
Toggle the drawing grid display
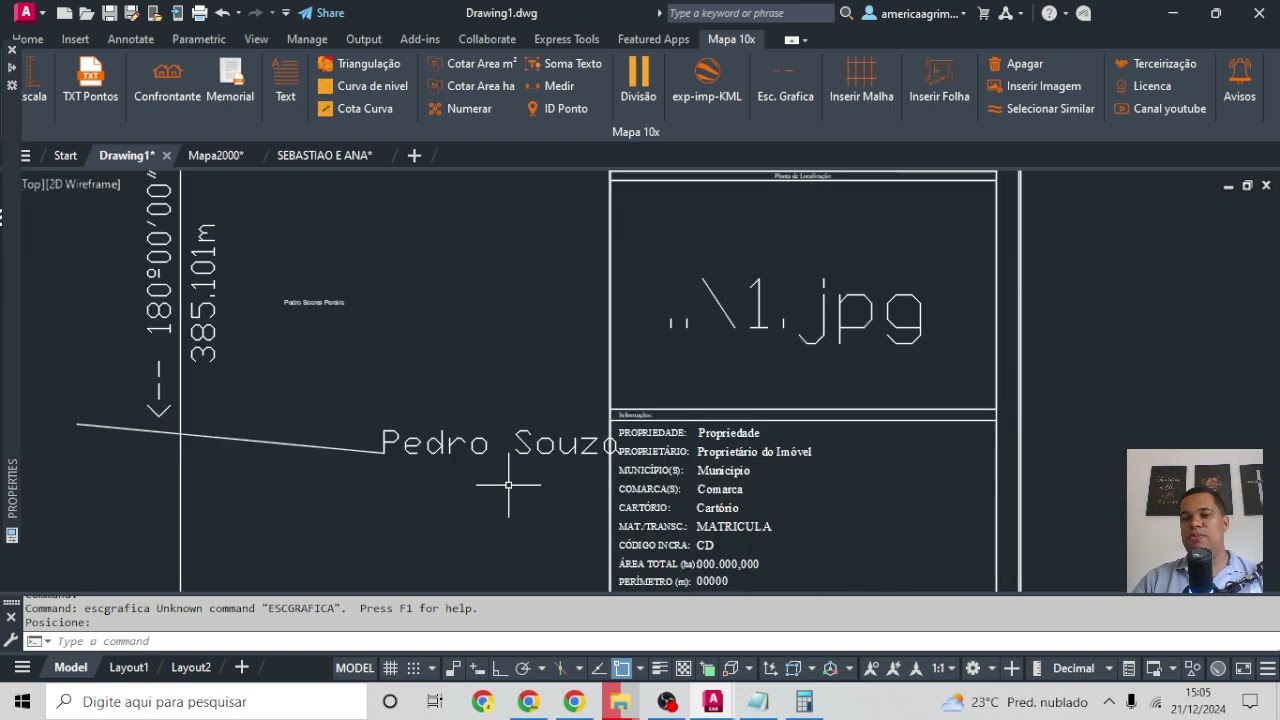[391, 668]
